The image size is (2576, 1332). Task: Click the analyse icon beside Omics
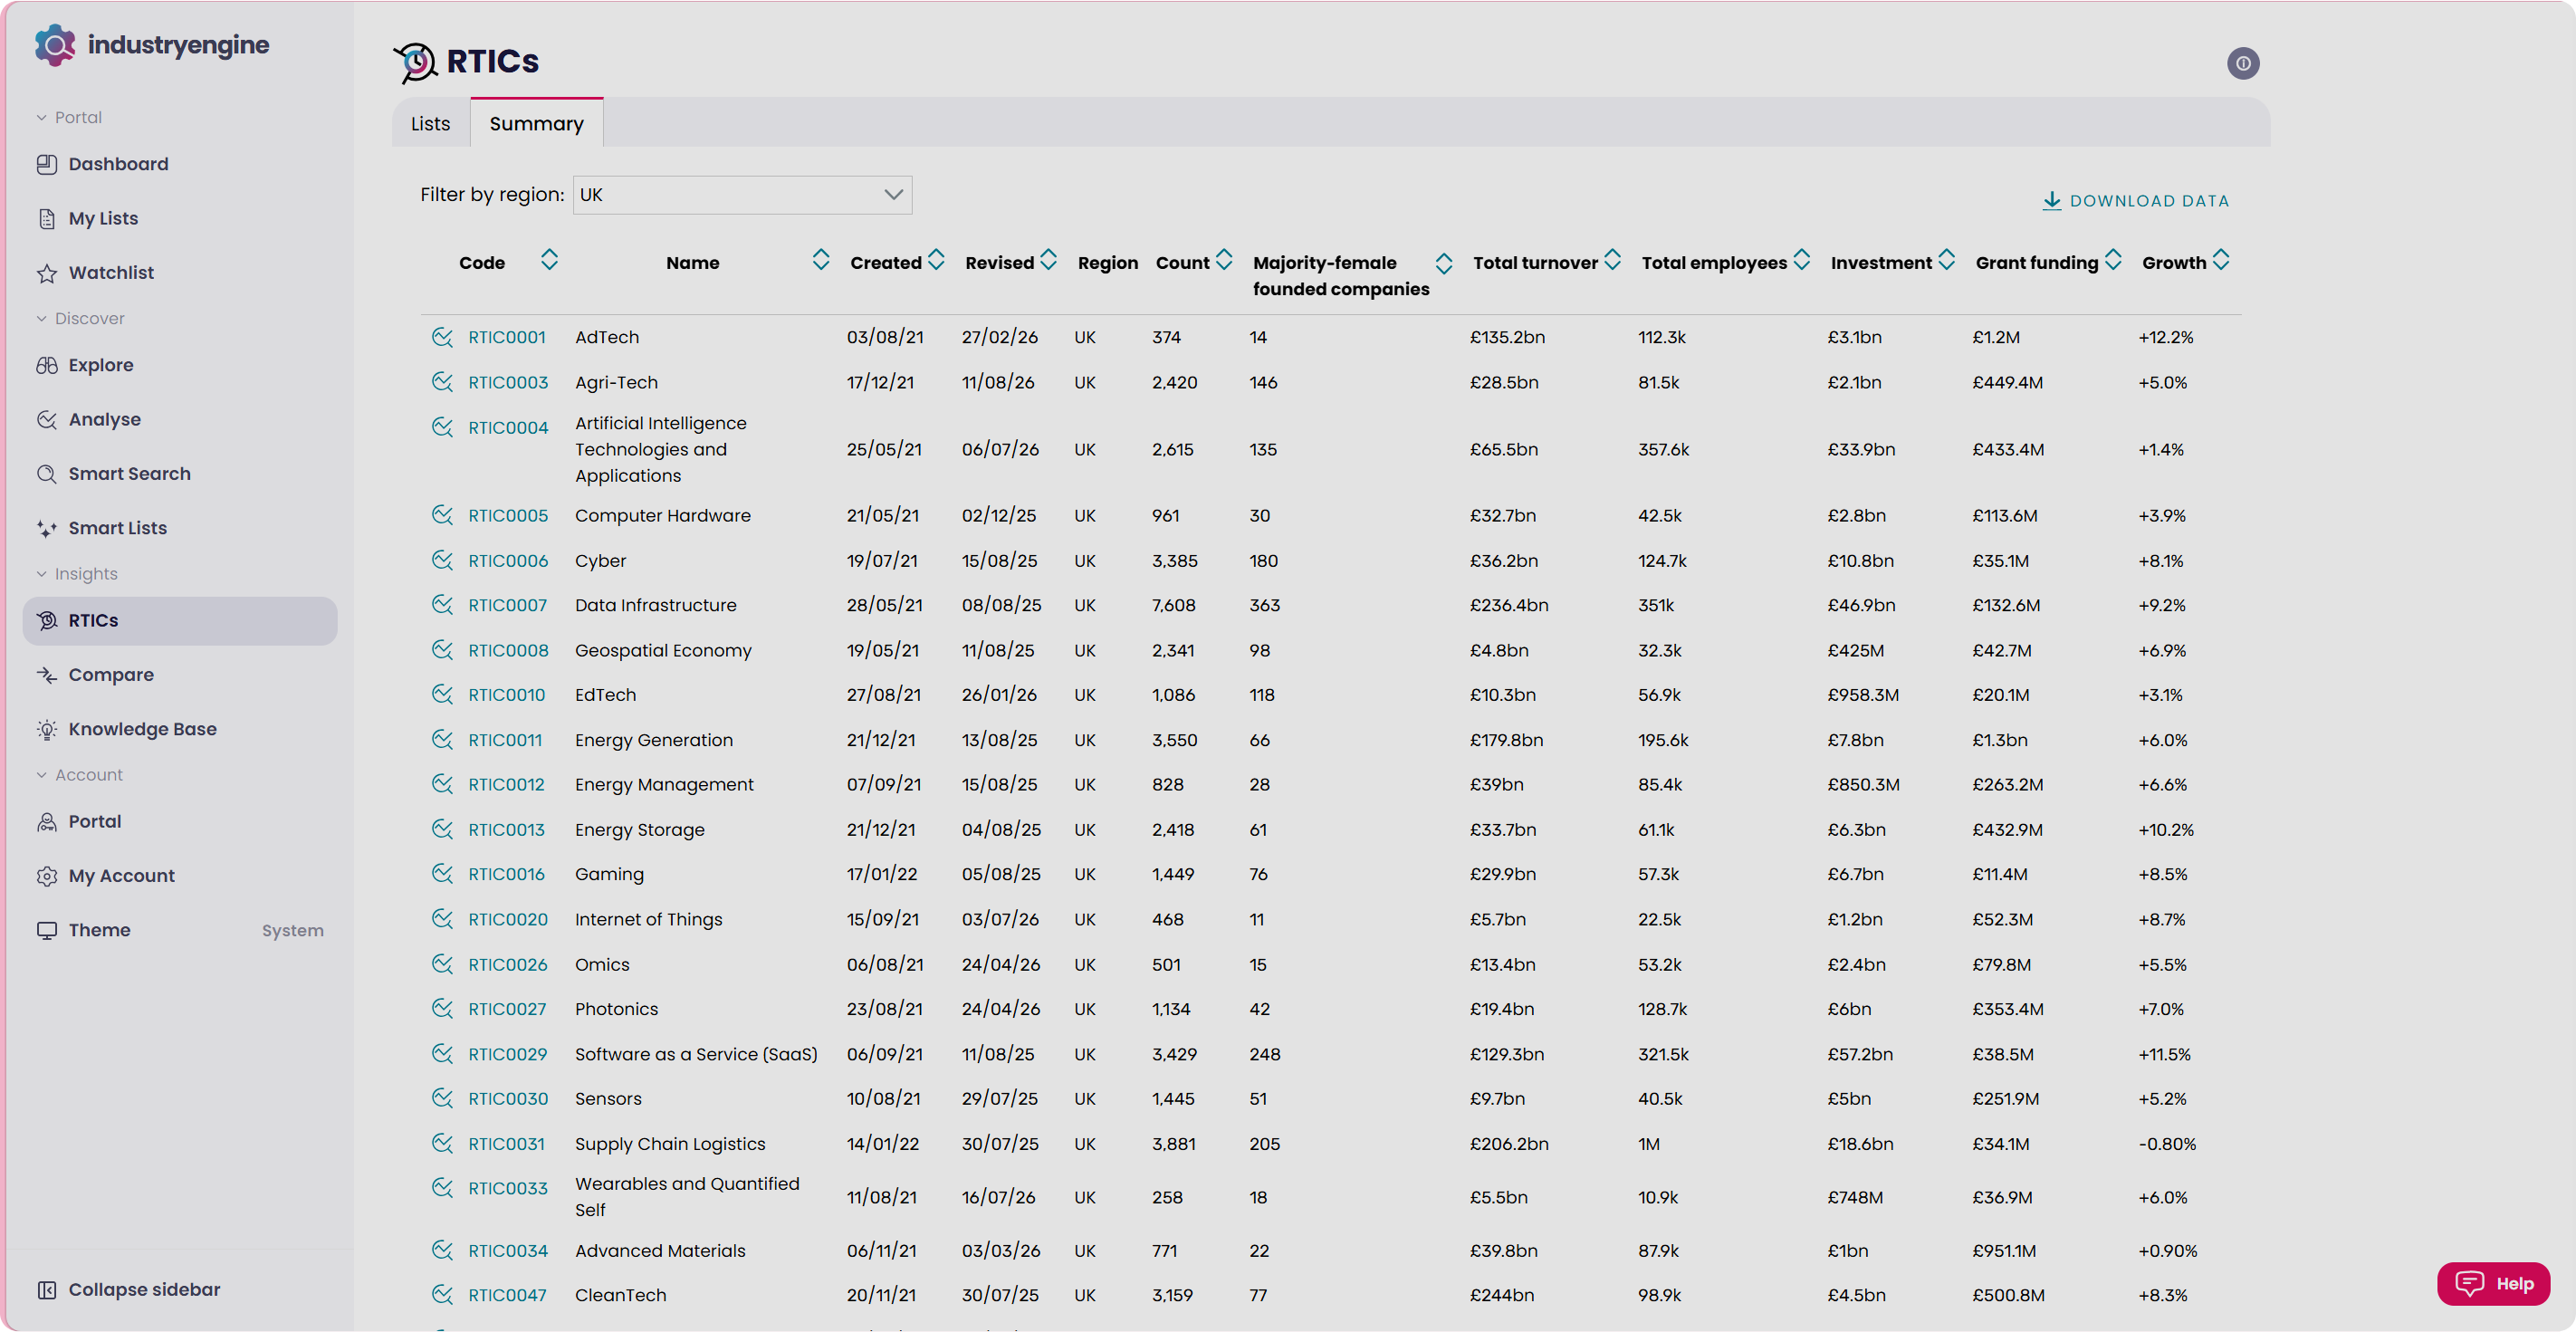tap(442, 964)
